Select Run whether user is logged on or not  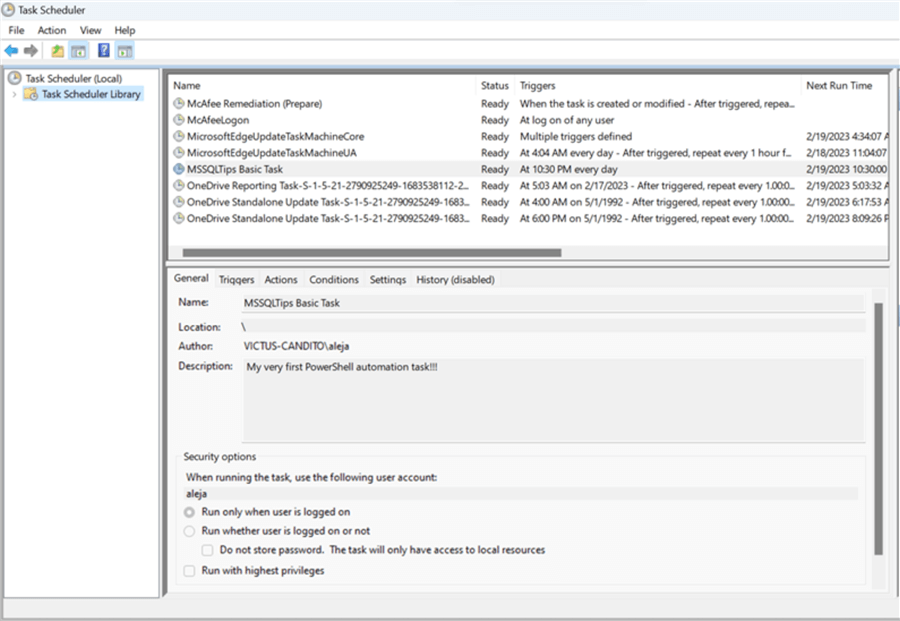(x=189, y=531)
